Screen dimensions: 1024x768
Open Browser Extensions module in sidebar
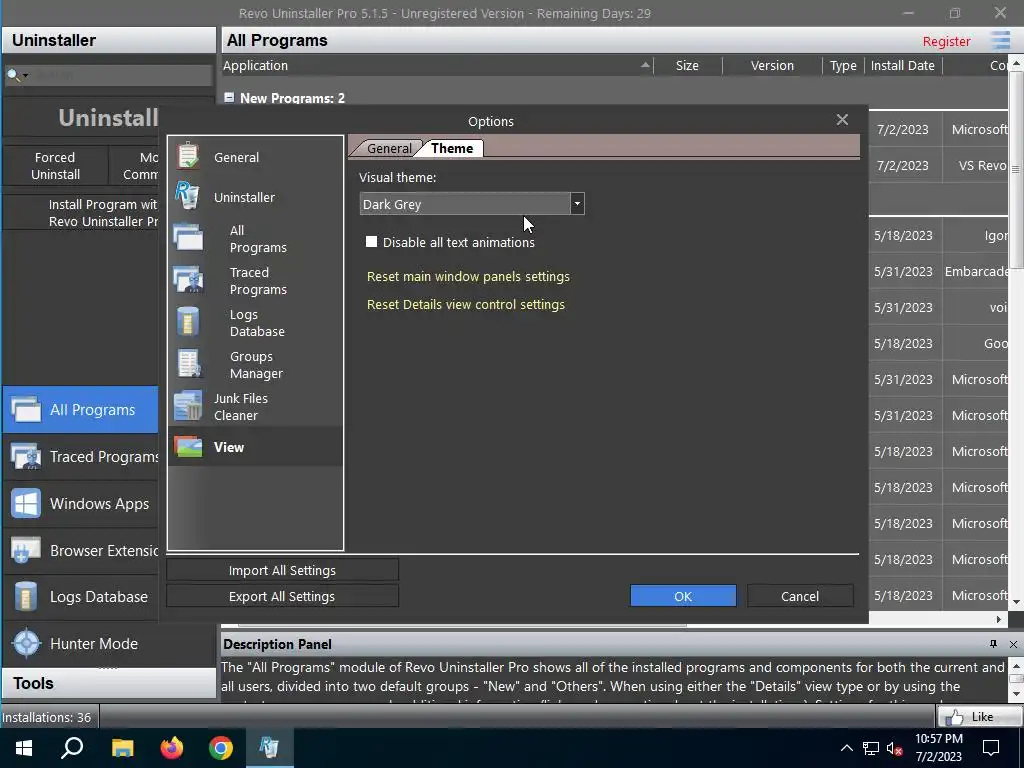pos(80,551)
